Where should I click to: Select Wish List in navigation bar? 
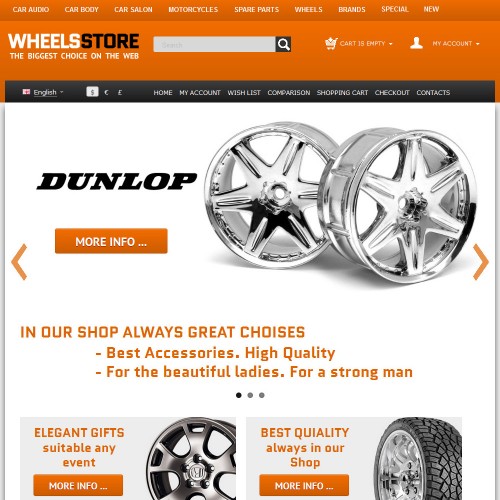[244, 92]
